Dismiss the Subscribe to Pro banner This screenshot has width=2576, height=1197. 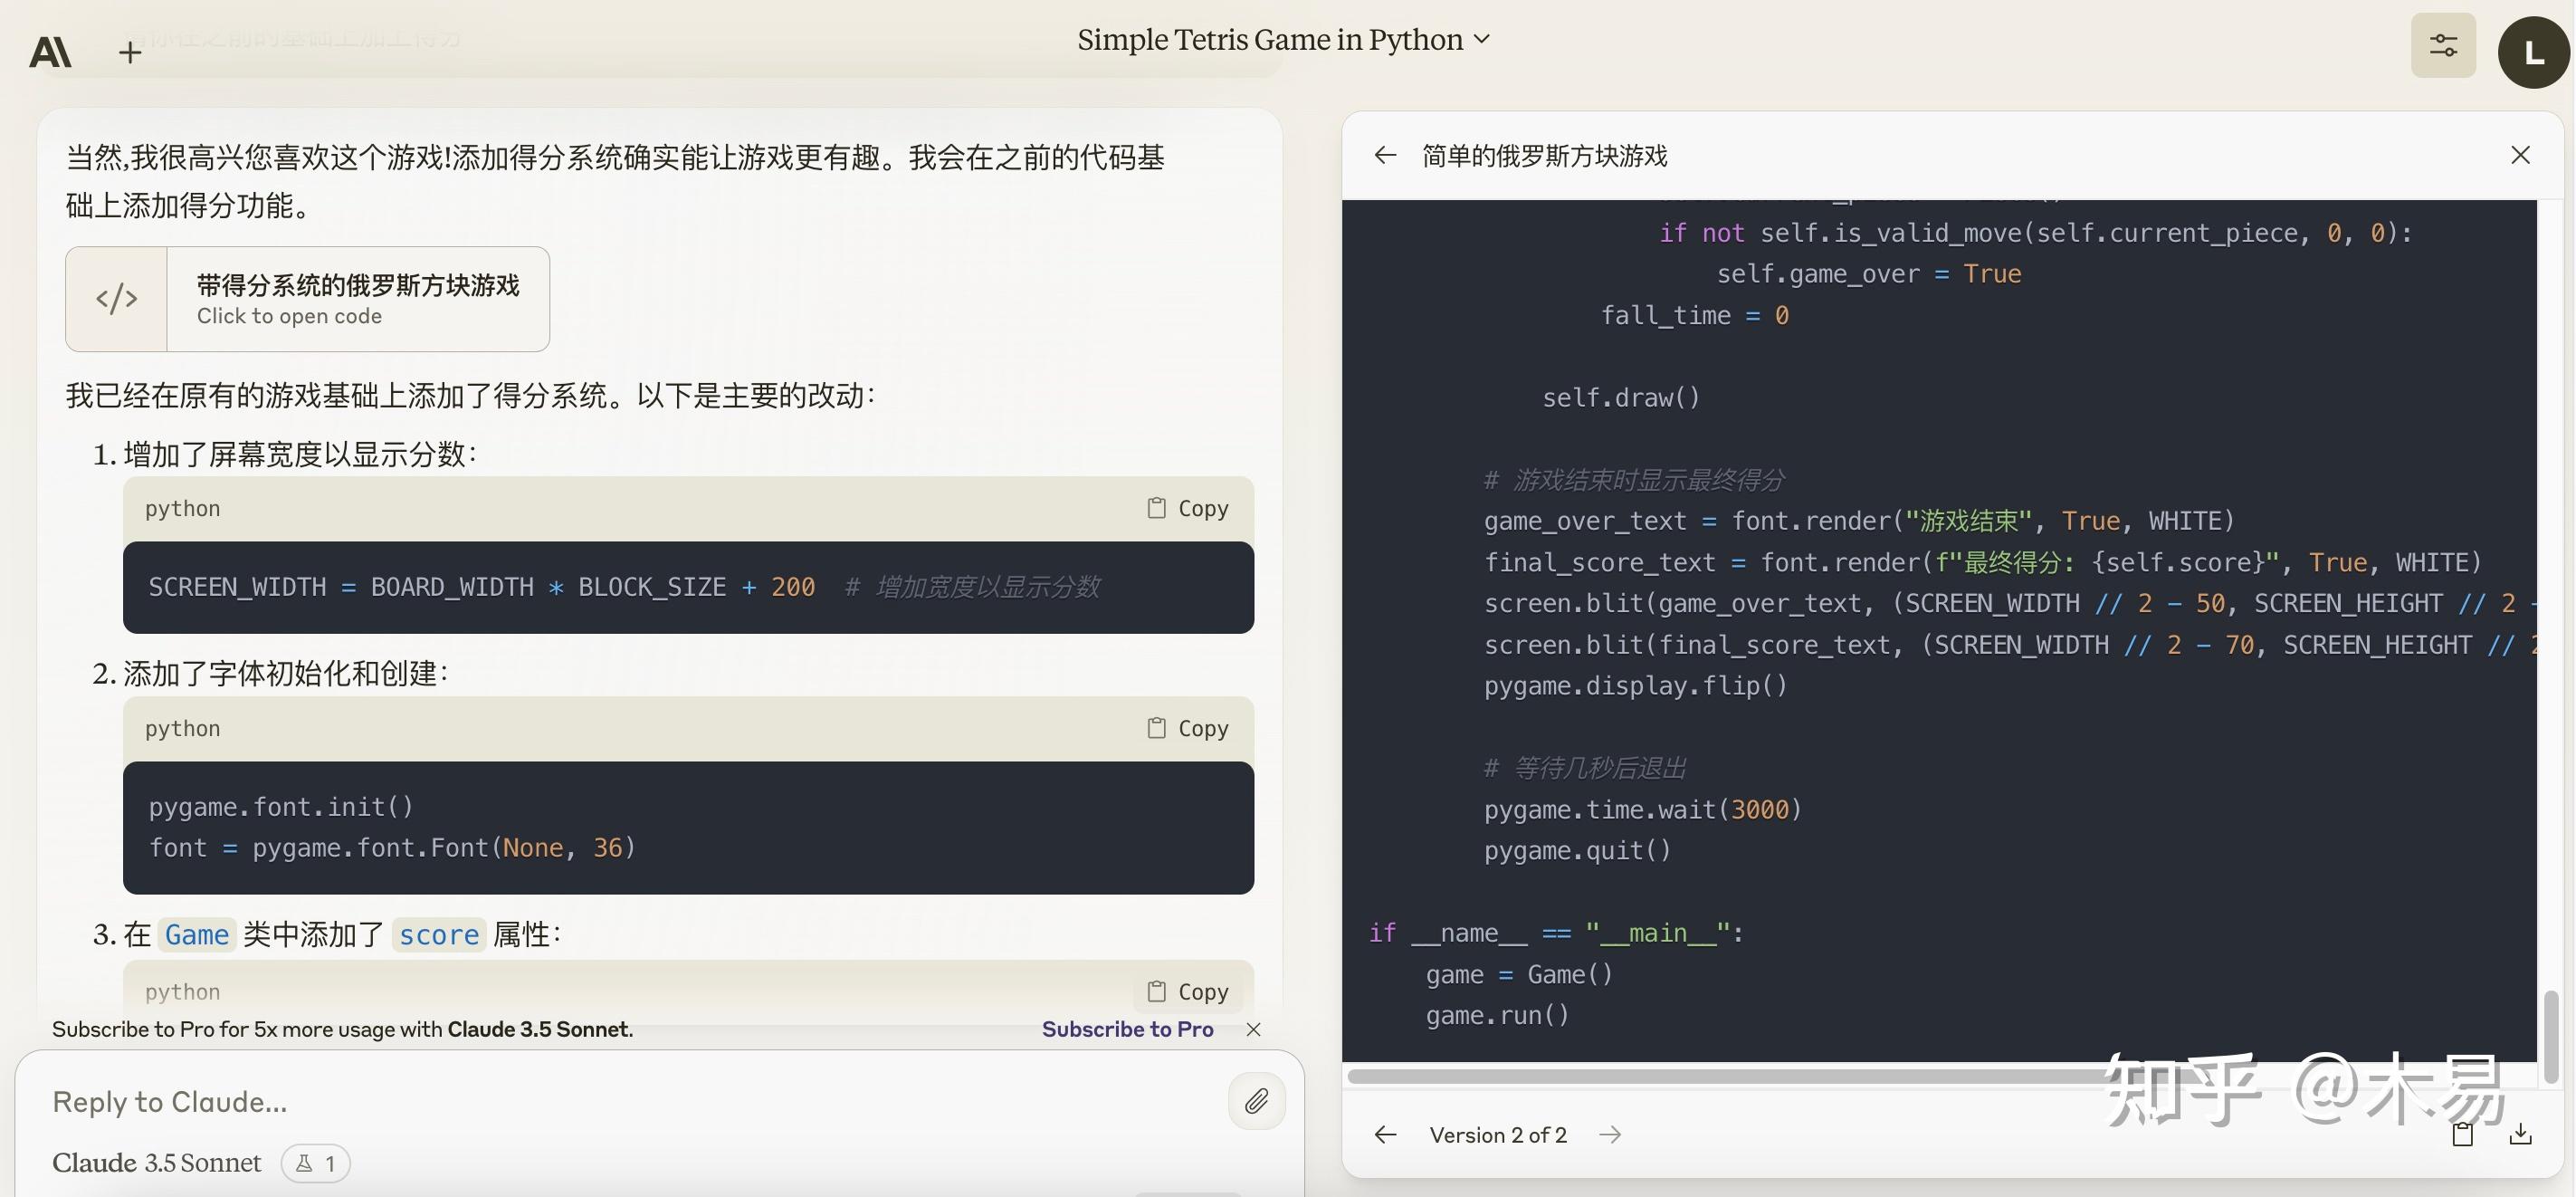click(1253, 1029)
